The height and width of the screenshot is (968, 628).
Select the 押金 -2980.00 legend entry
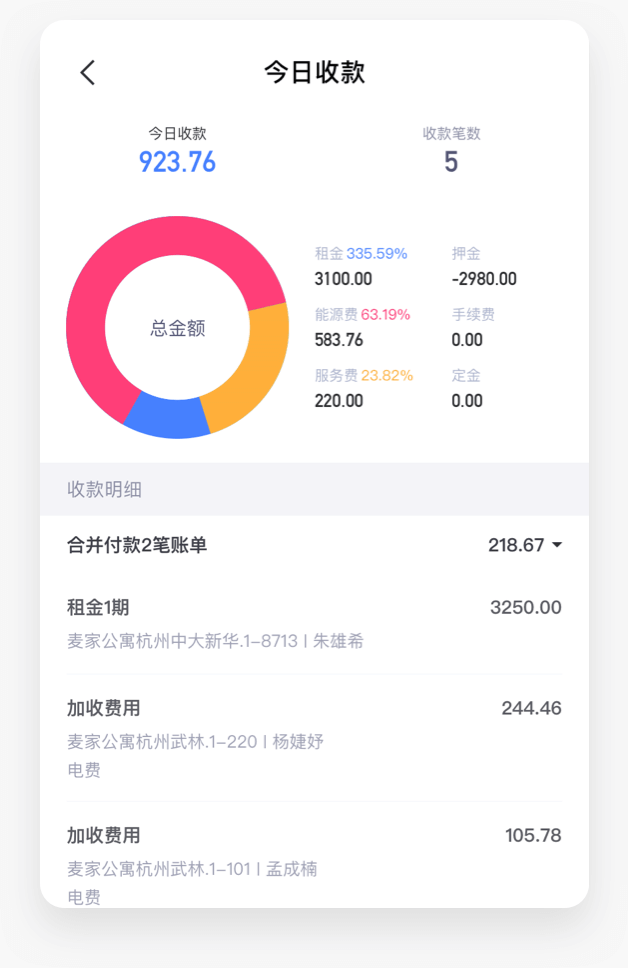coord(484,266)
